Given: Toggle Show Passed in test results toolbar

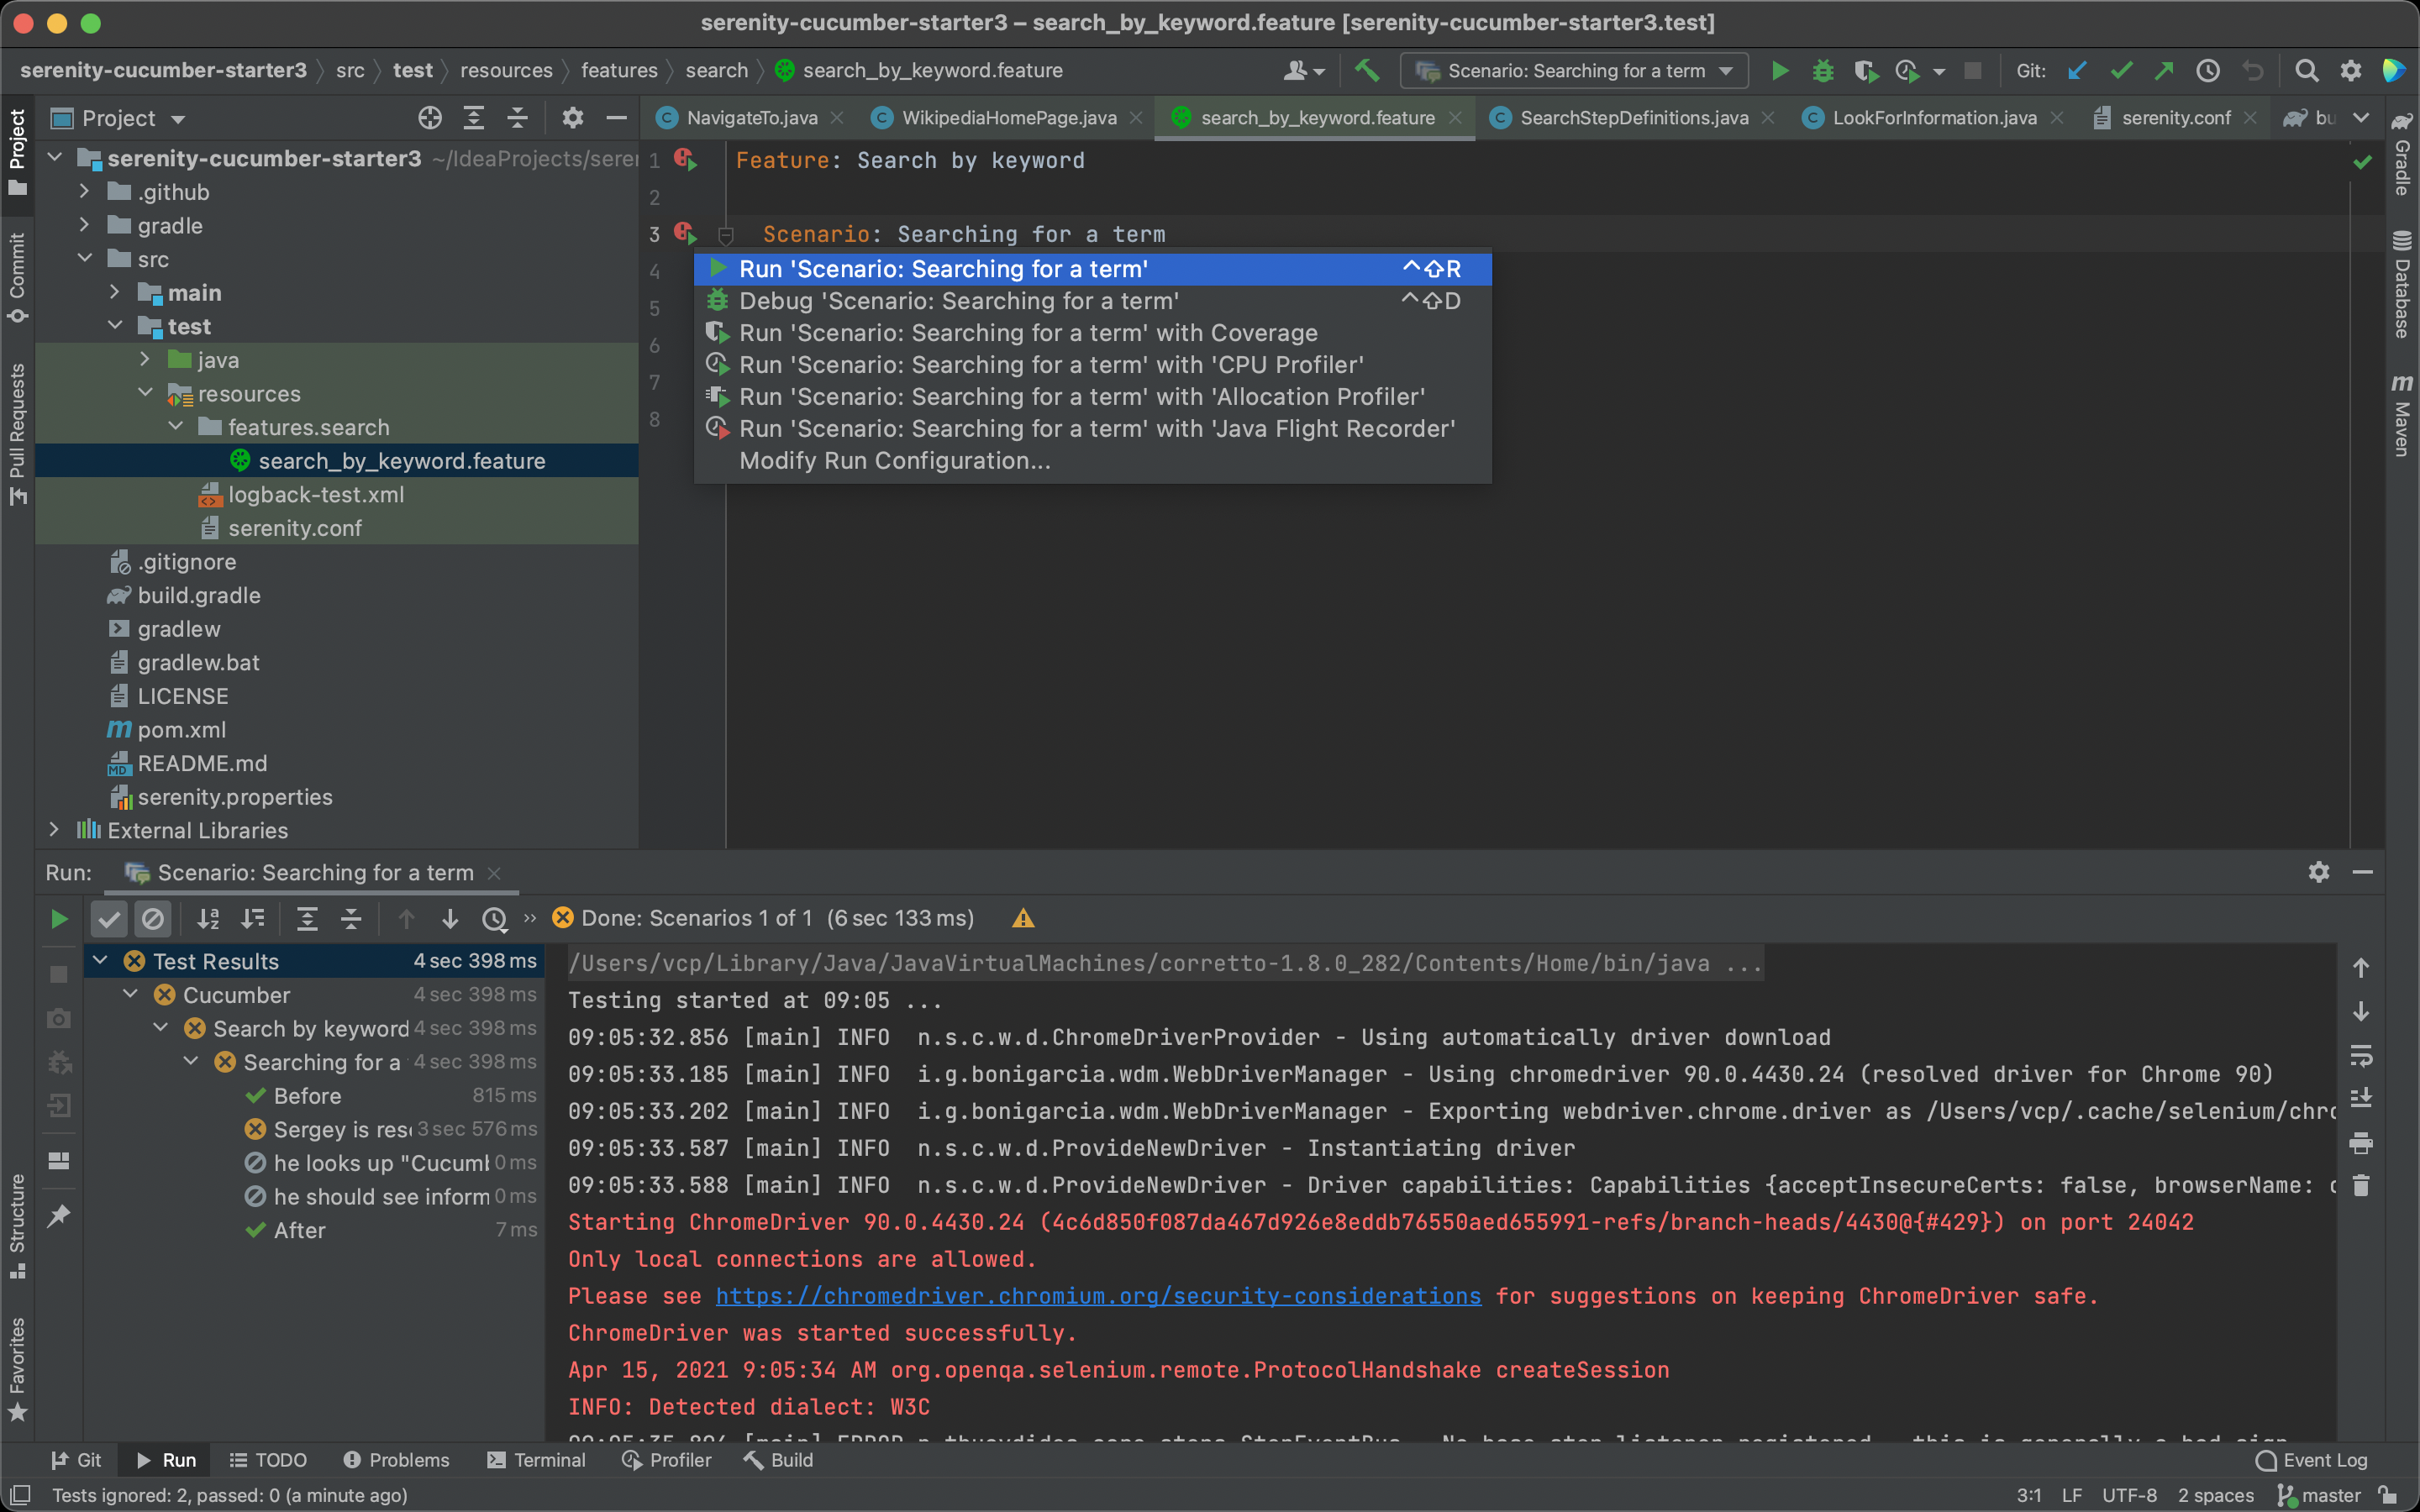Looking at the screenshot, I should (x=108, y=919).
